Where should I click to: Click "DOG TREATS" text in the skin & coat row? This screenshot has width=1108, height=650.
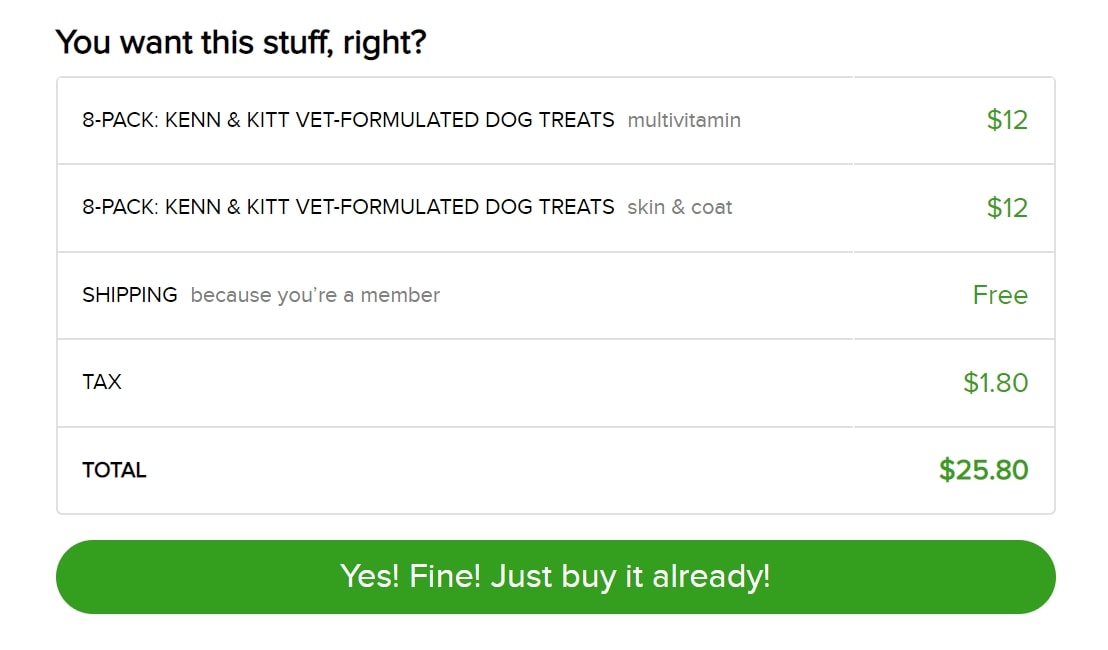(x=550, y=207)
